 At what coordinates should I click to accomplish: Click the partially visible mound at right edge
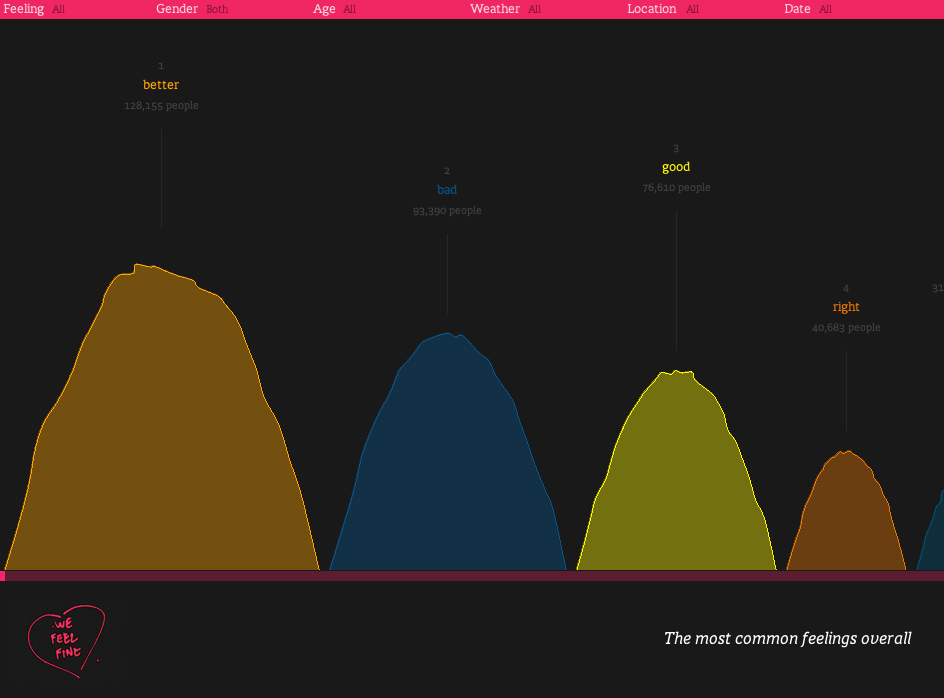[x=932, y=530]
